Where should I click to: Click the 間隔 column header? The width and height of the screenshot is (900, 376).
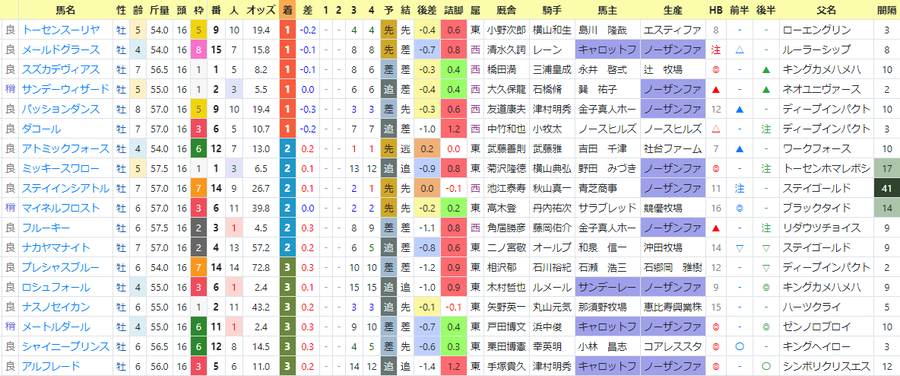click(887, 10)
